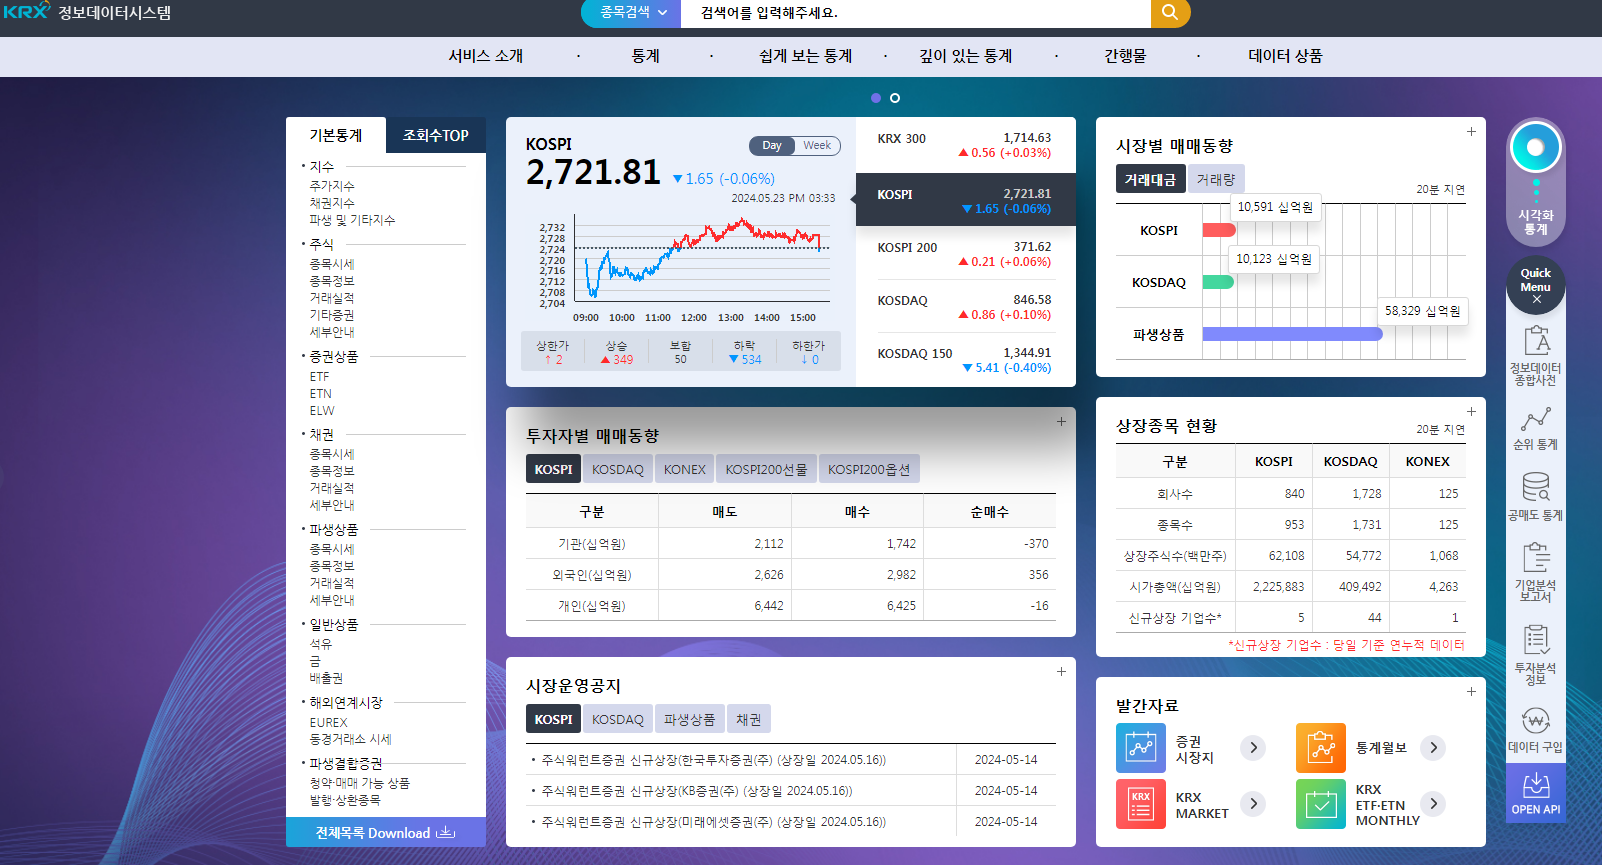This screenshot has width=1602, height=865.
Task: Focus the 검색어를 입력해주세요 search field
Action: (x=915, y=13)
